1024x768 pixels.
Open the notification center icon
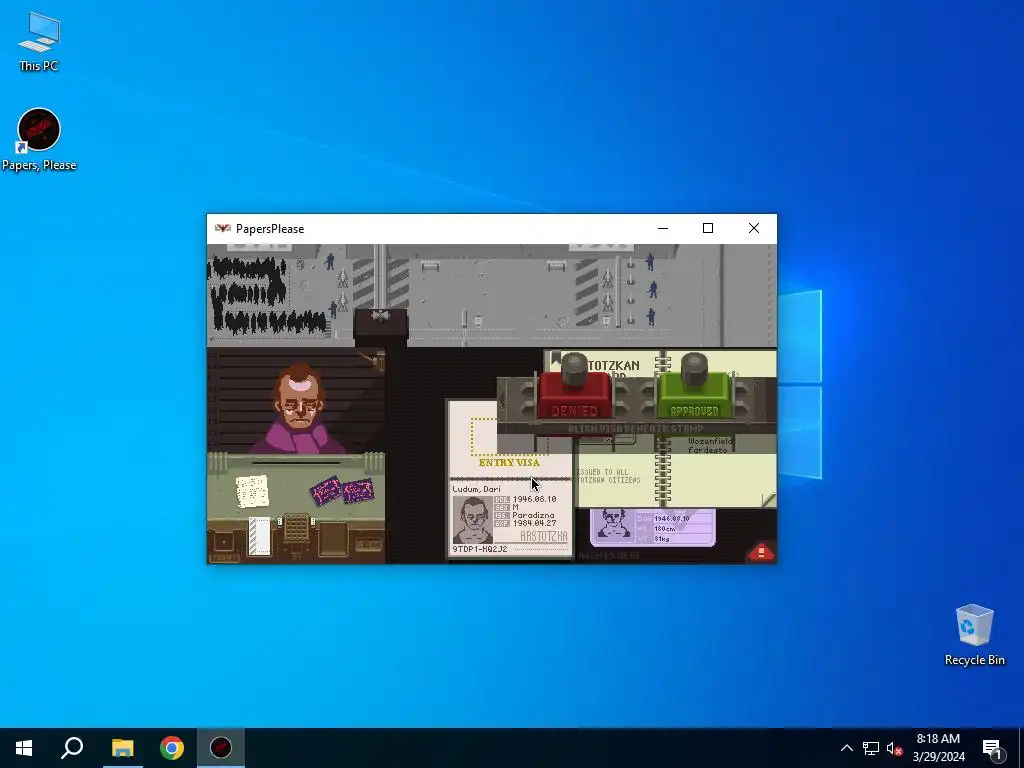click(992, 748)
